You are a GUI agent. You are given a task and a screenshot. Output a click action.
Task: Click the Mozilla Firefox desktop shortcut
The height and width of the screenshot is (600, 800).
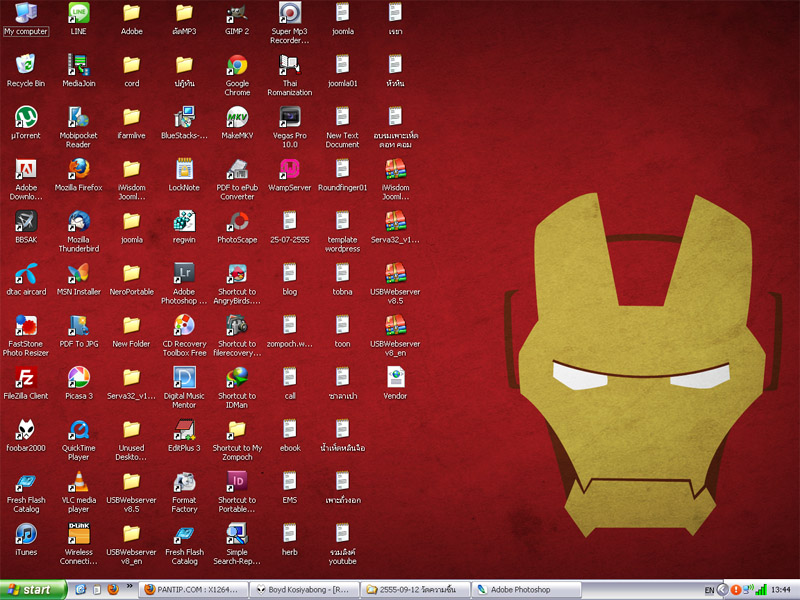79,175
